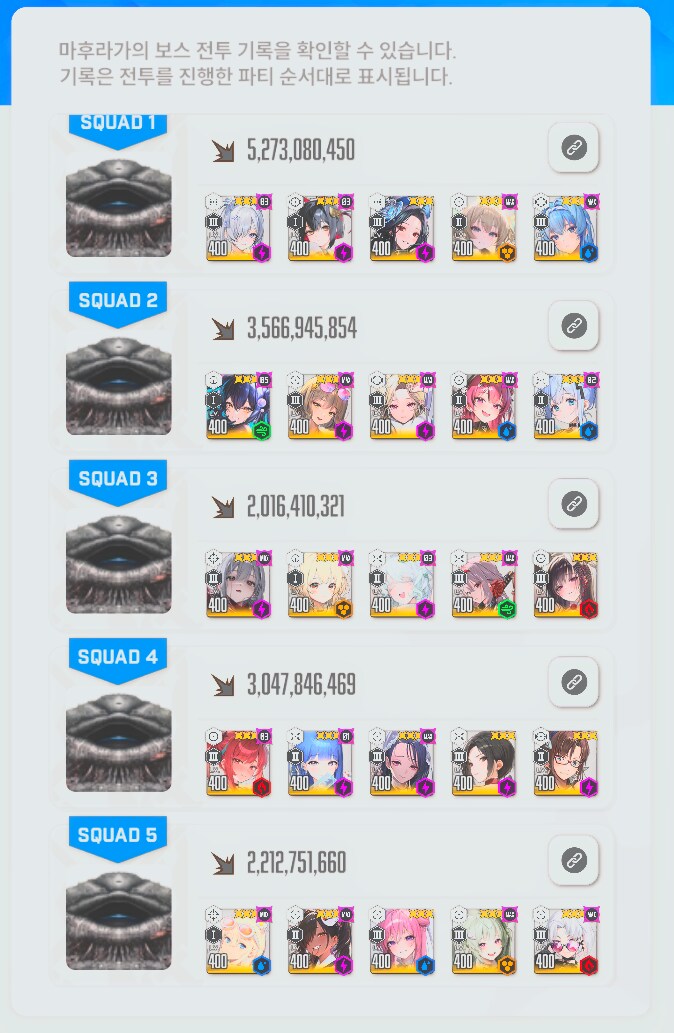Open Squad 2 first dark-haired wind character

point(239,406)
